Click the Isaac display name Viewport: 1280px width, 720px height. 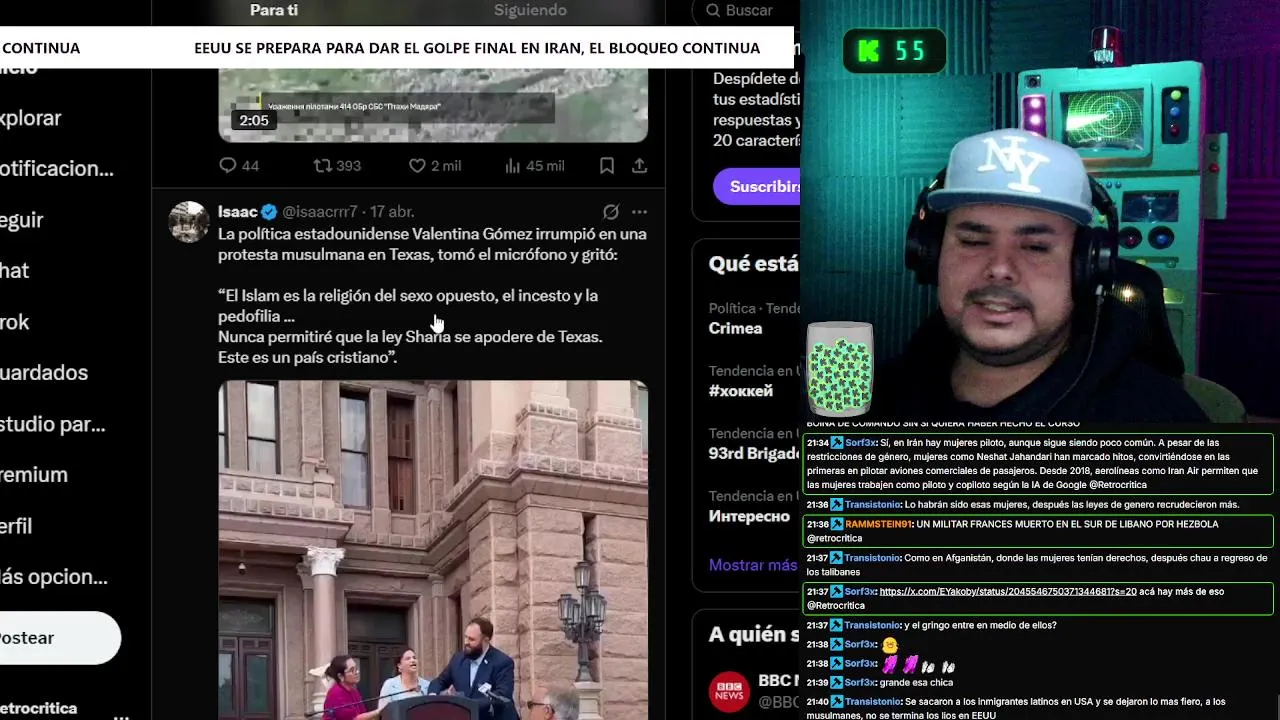237,212
